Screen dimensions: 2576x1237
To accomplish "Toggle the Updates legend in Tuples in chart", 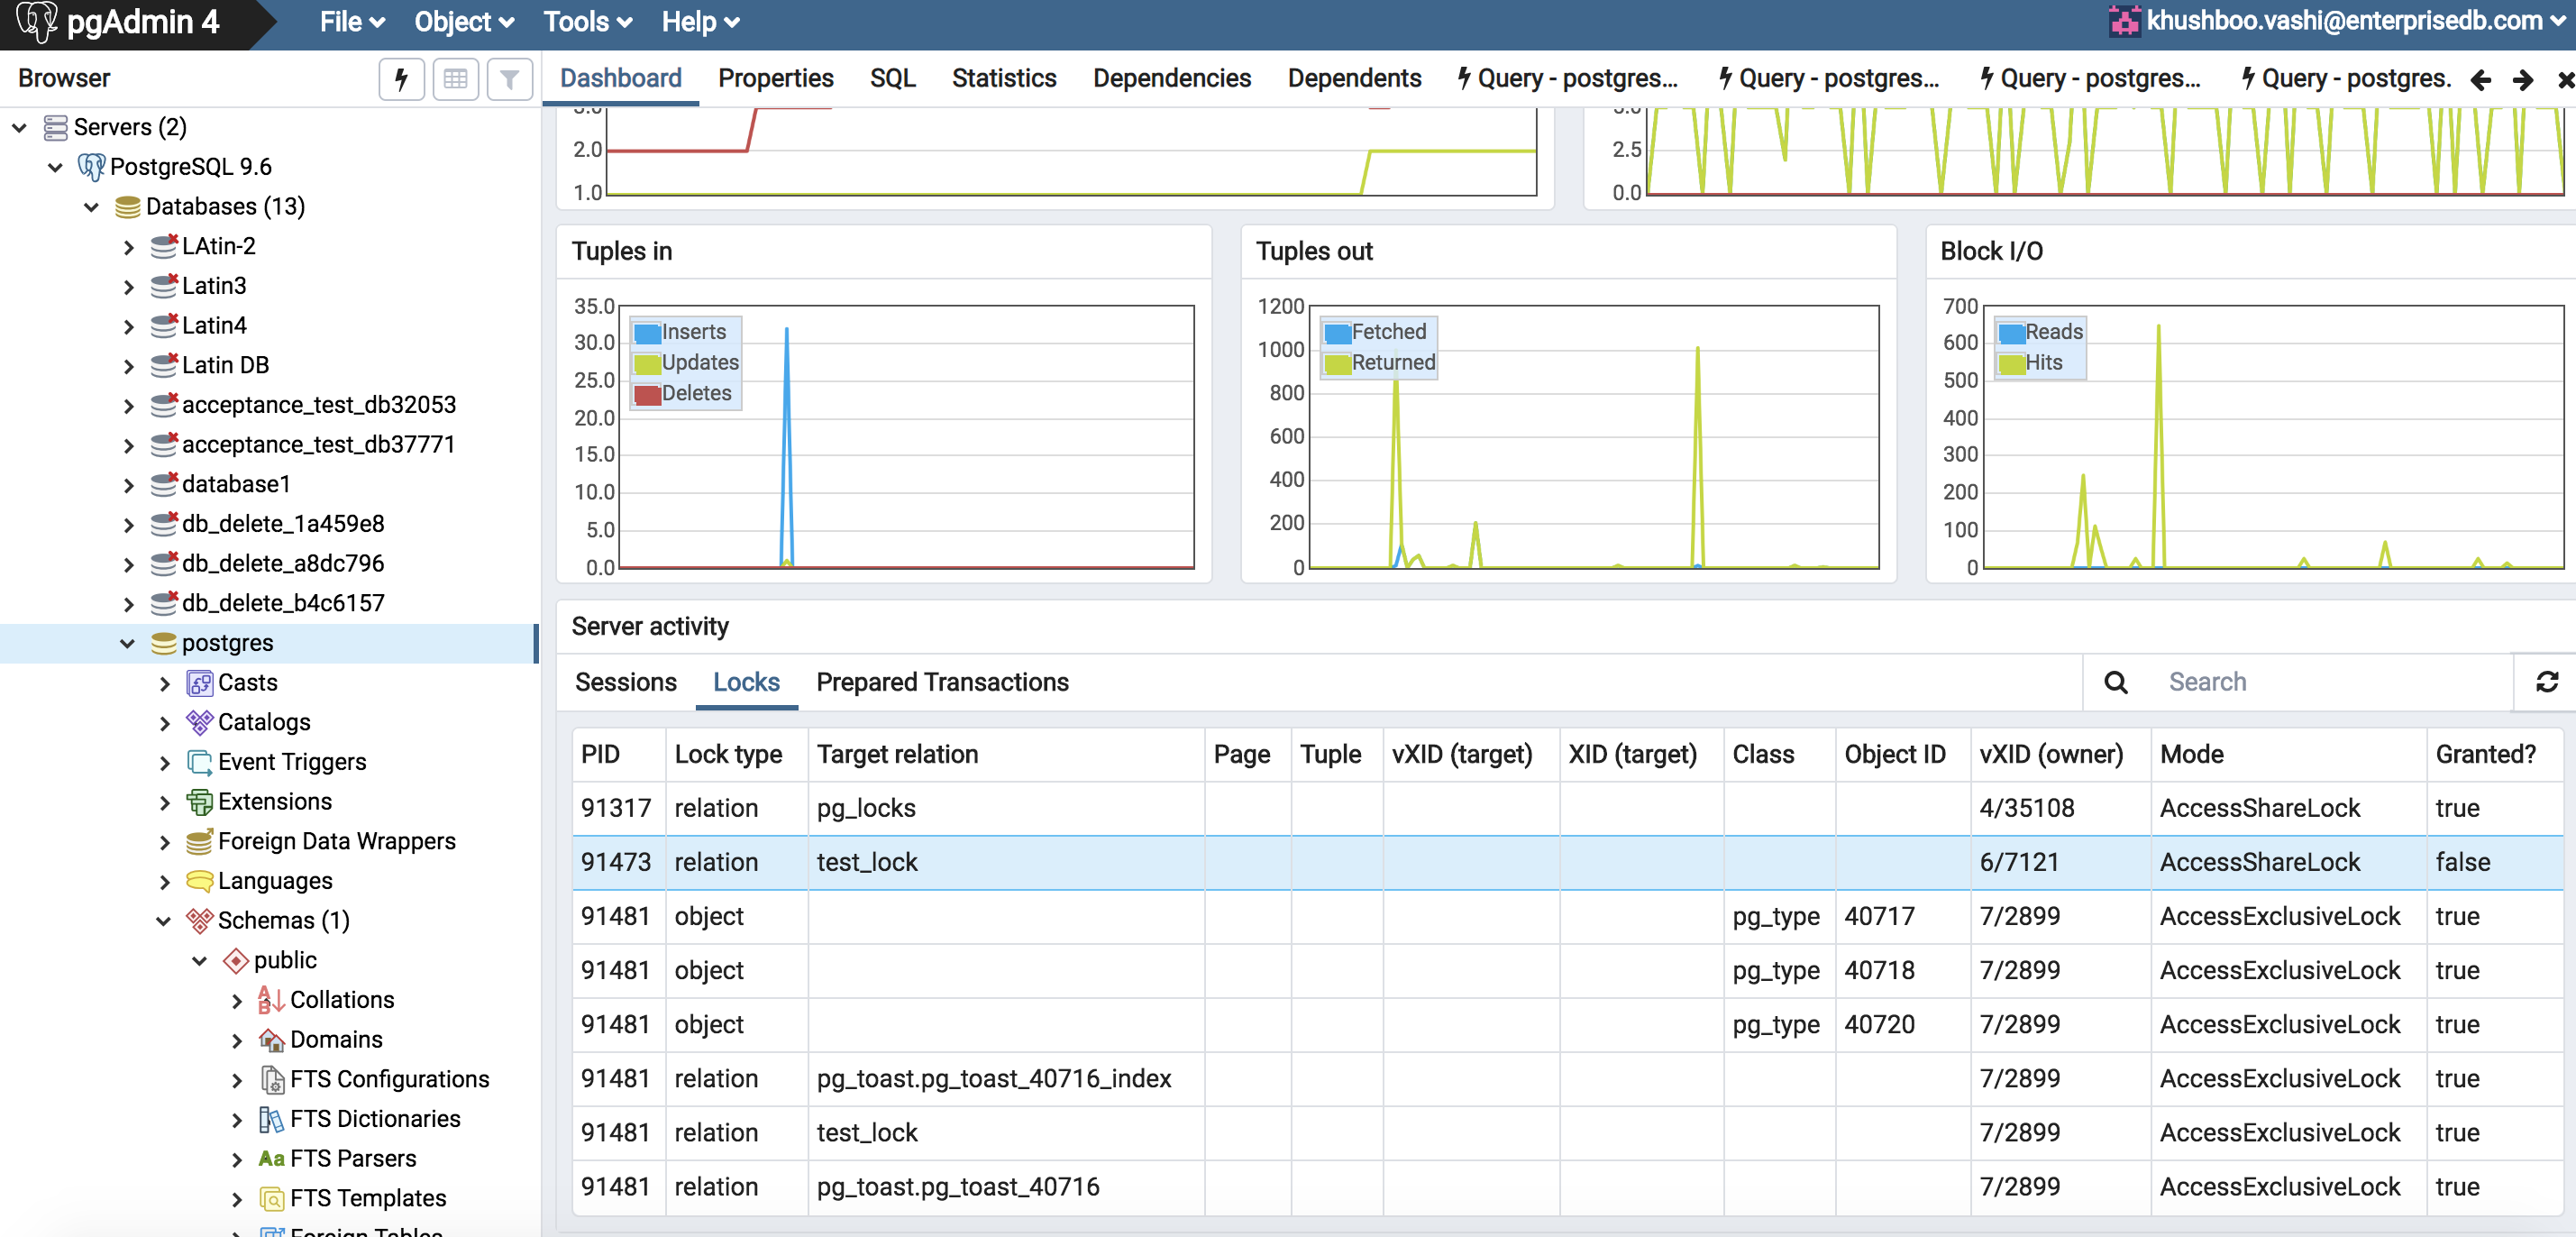I will 686,362.
